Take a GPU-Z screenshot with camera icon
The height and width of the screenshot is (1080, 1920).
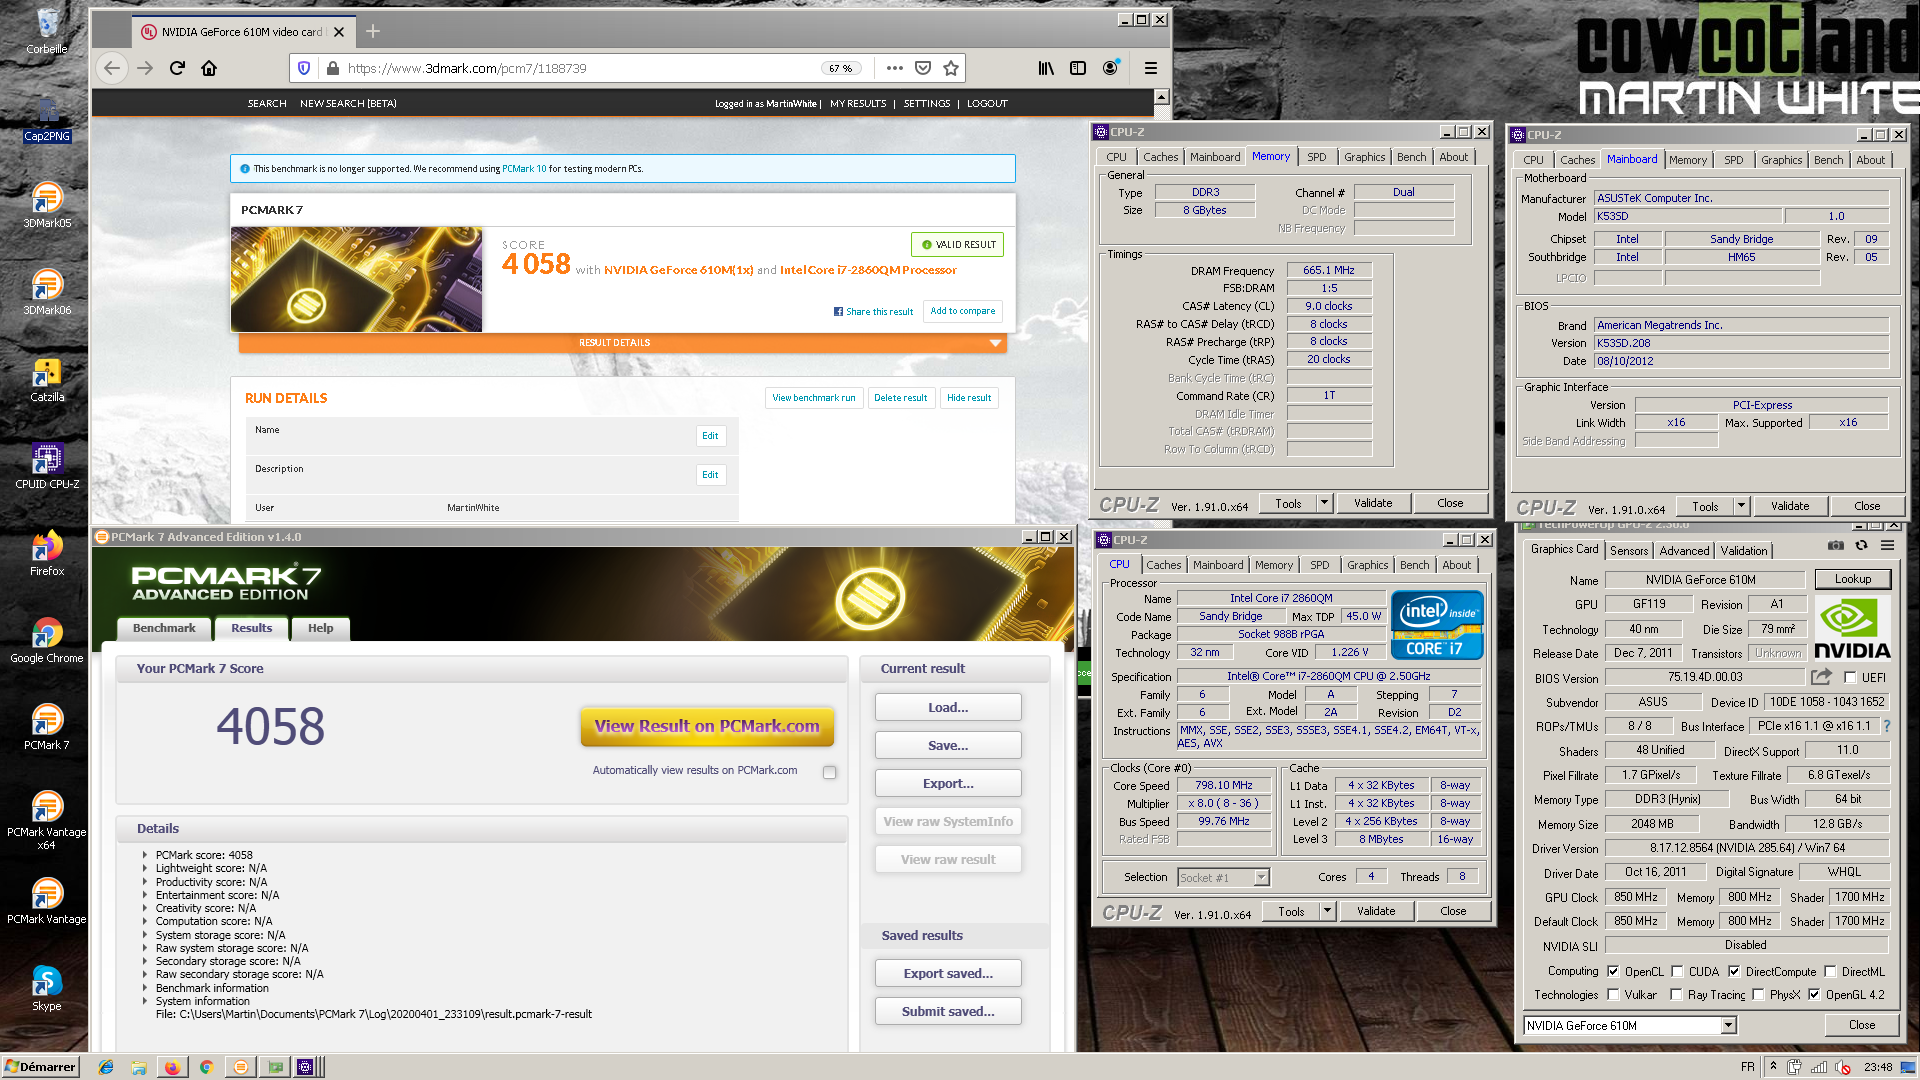coord(1836,546)
